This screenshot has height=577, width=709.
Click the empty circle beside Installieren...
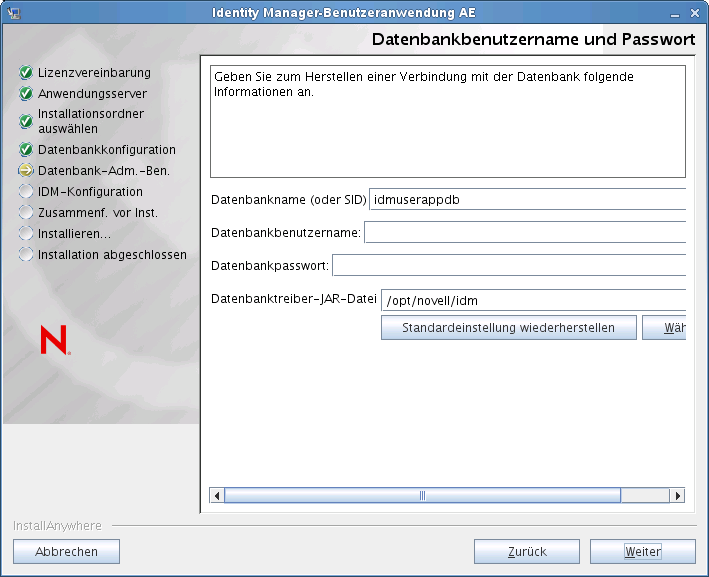point(26,233)
